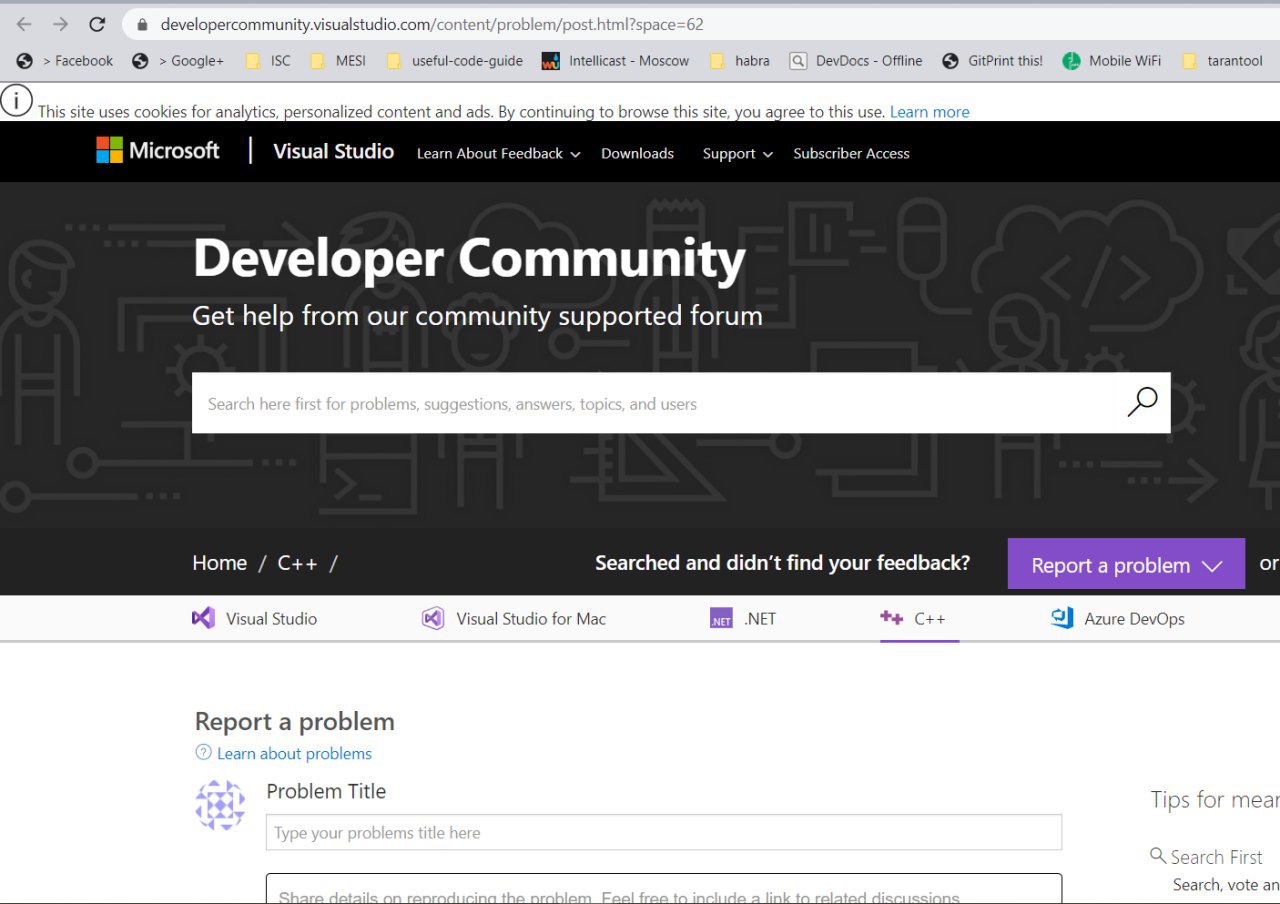Click the Search First tip text
The height and width of the screenshot is (904, 1280).
click(1216, 857)
